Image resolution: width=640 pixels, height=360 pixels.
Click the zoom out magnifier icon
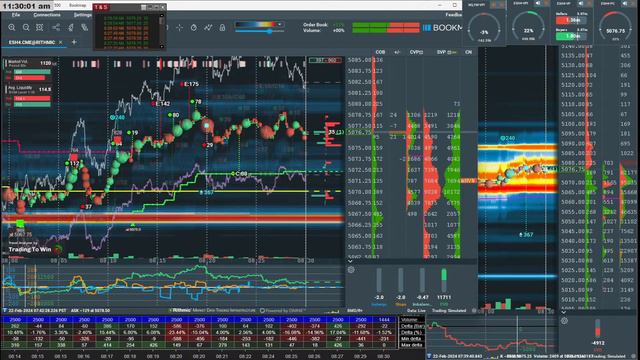(26, 28)
